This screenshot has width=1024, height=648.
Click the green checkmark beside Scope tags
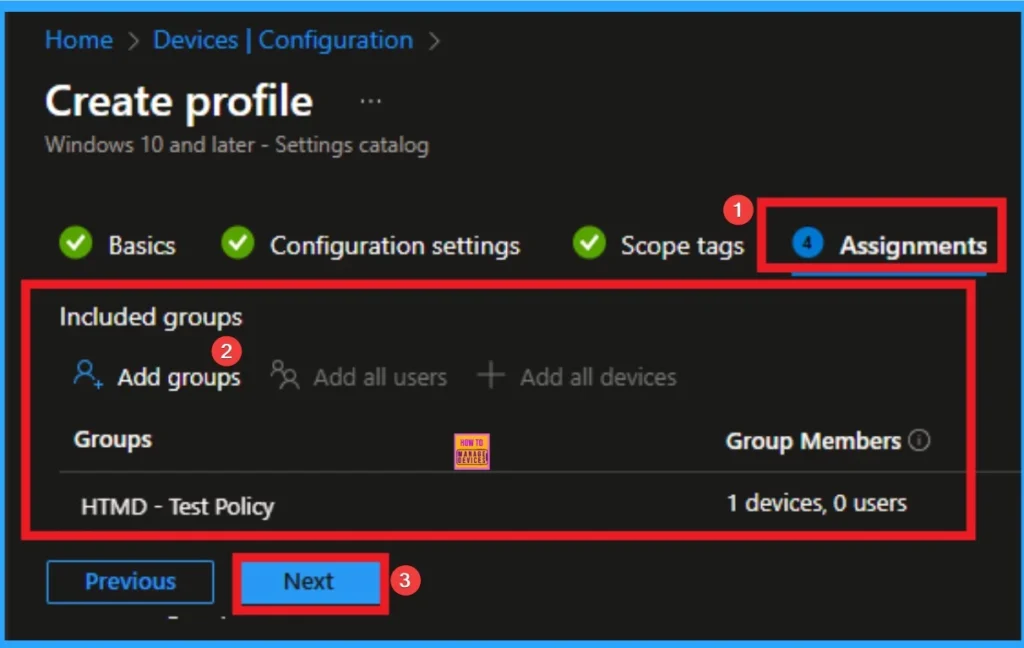pyautogui.click(x=588, y=243)
